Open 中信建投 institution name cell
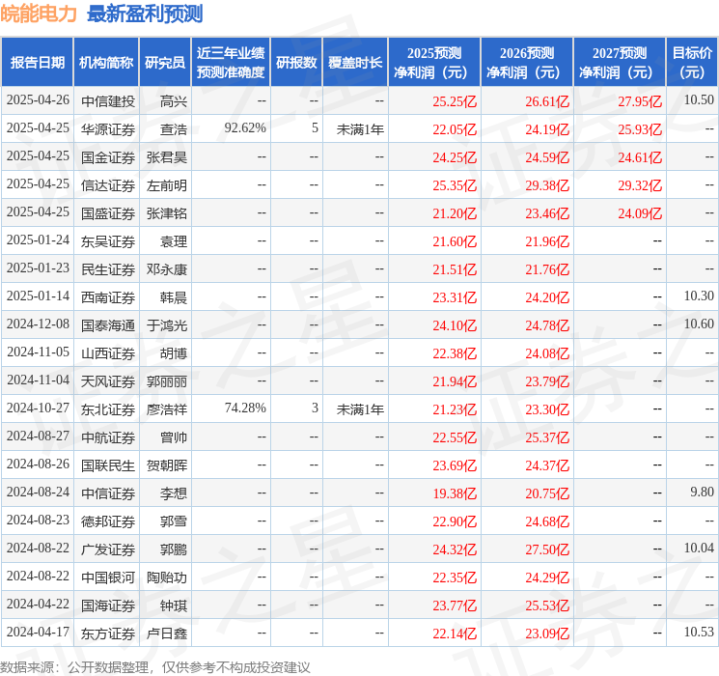719x676 pixels. [108, 101]
